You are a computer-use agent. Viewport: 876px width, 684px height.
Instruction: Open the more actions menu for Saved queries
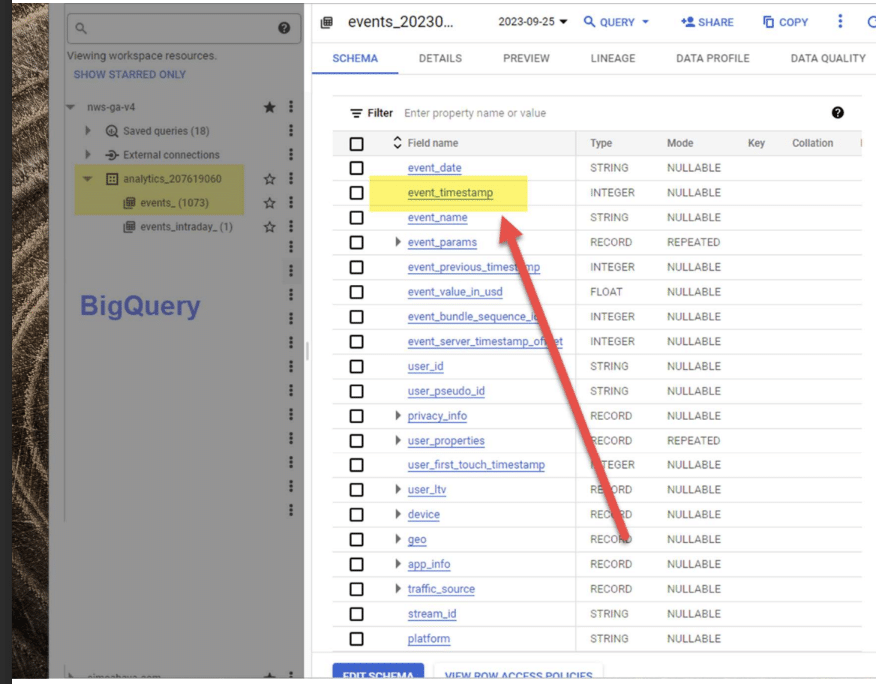[x=291, y=131]
